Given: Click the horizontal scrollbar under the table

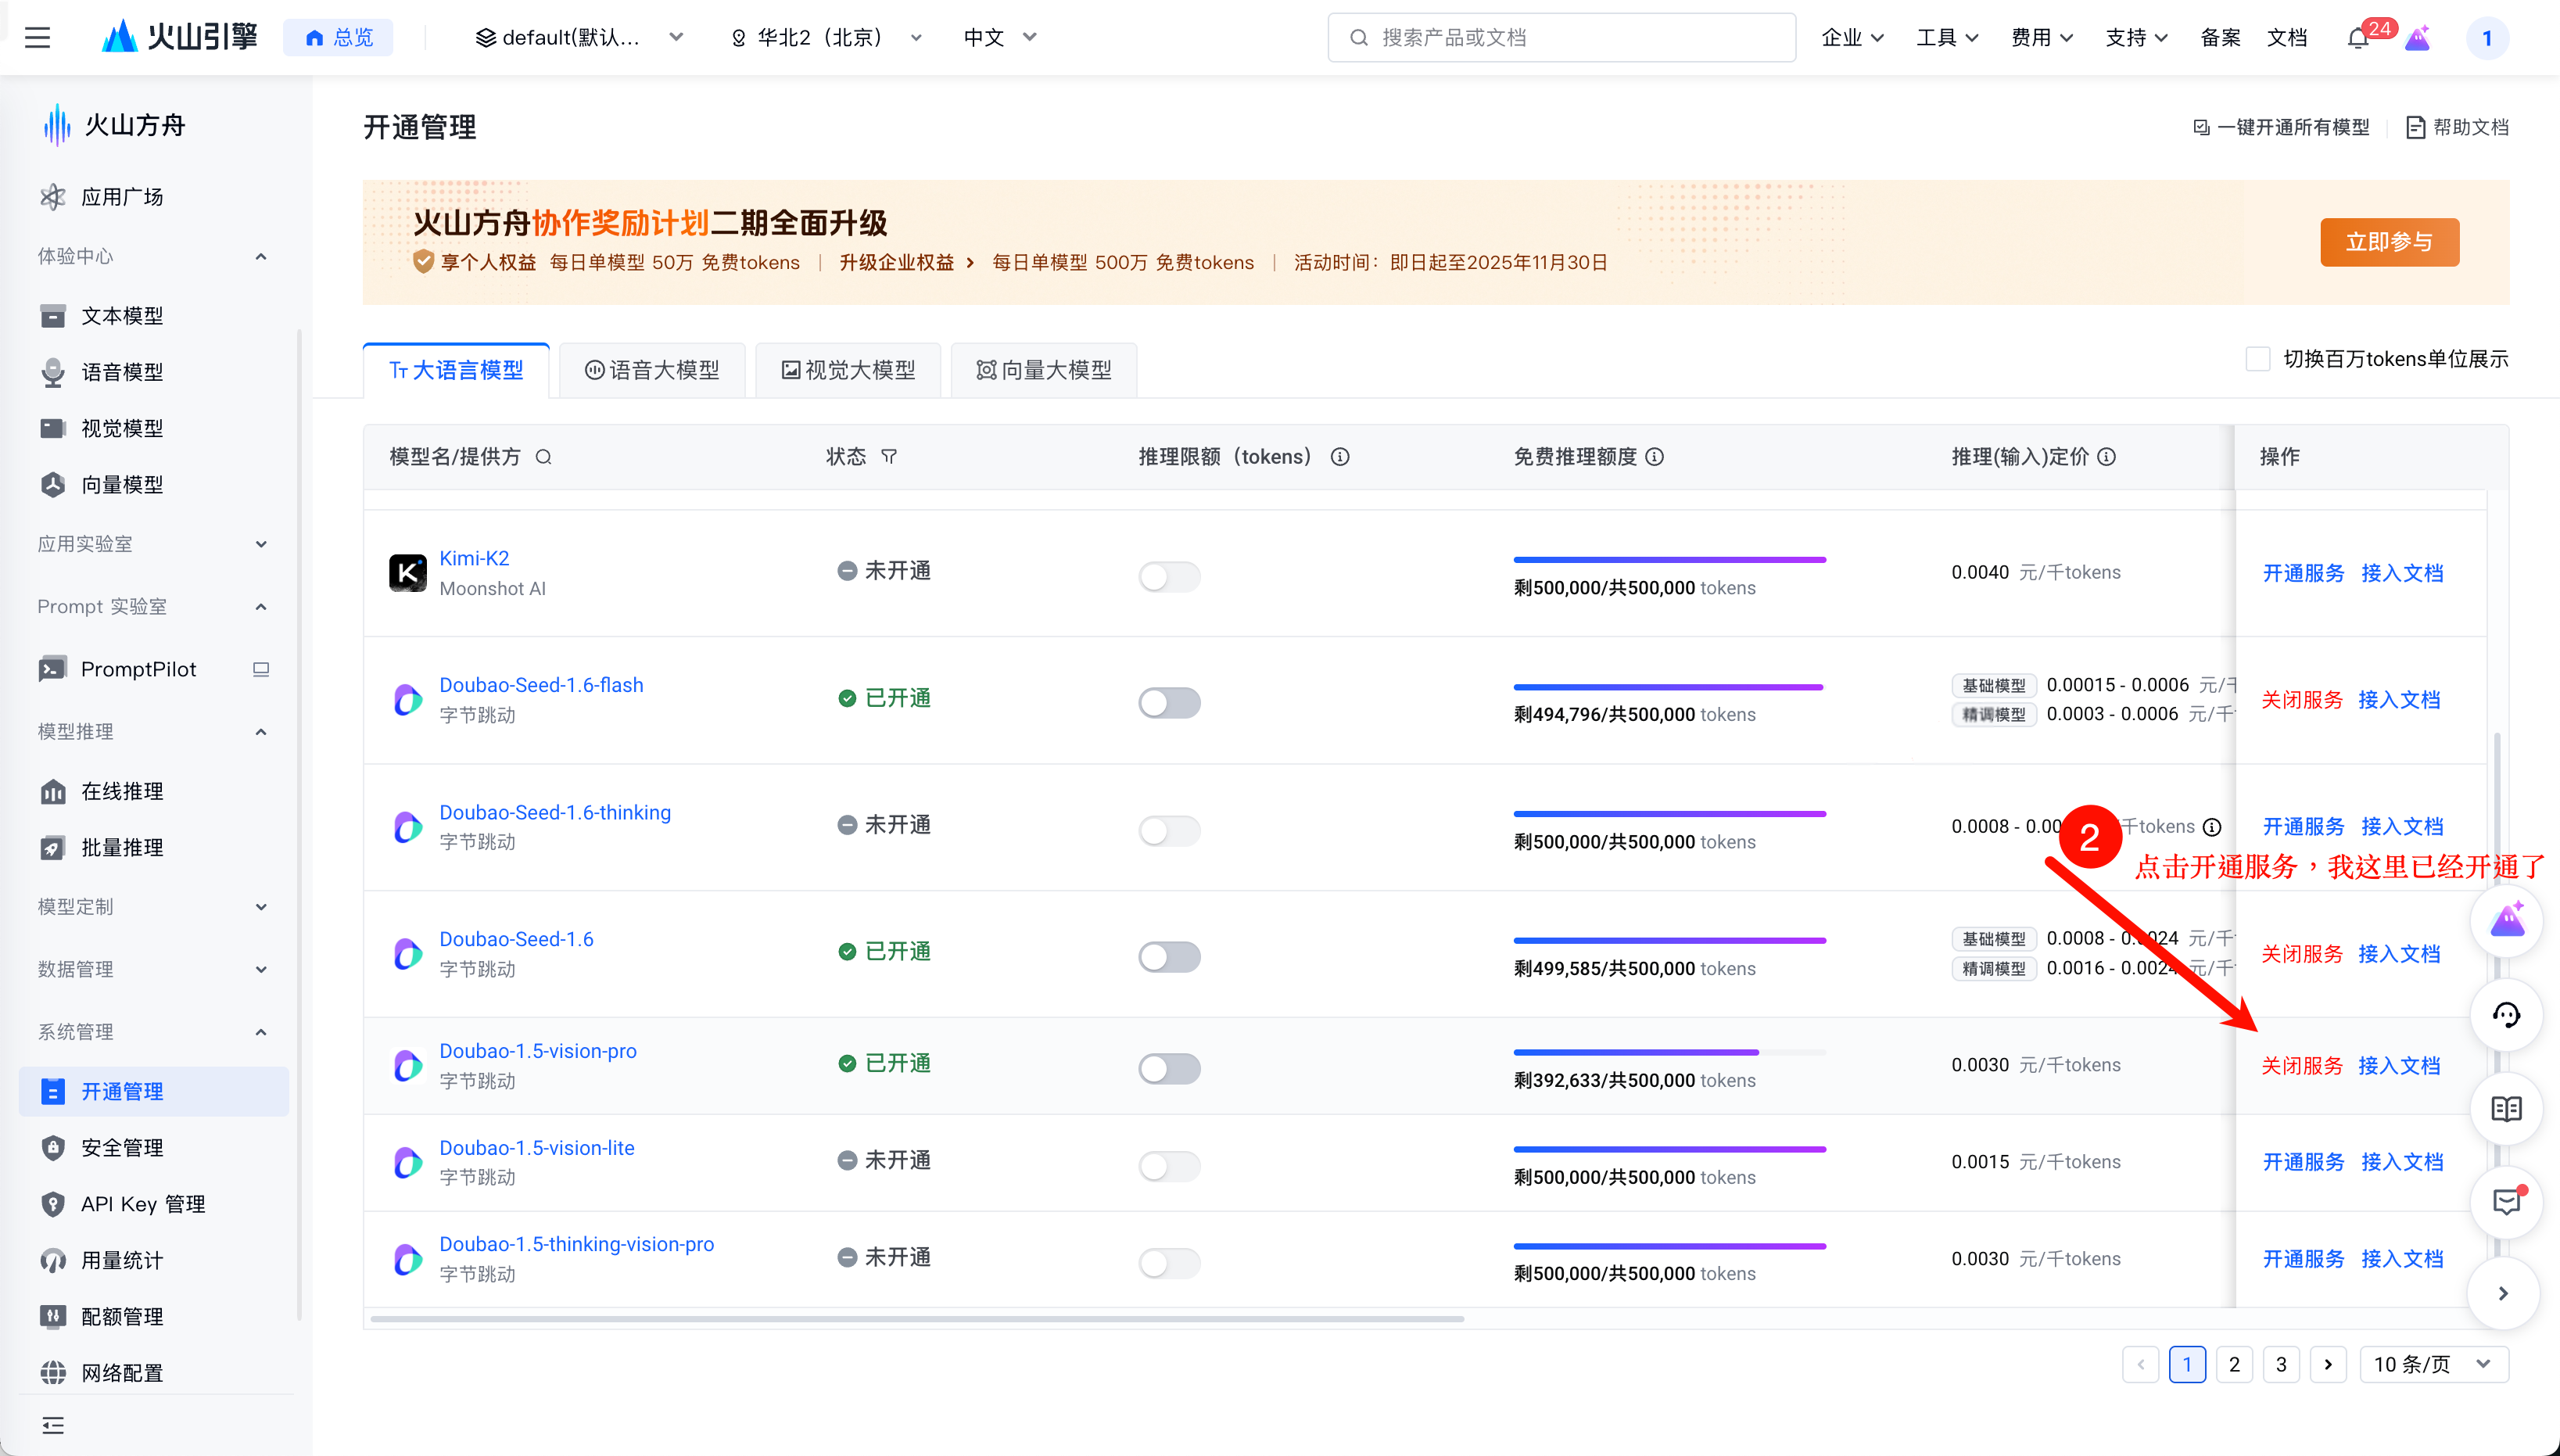Looking at the screenshot, I should (x=916, y=1319).
